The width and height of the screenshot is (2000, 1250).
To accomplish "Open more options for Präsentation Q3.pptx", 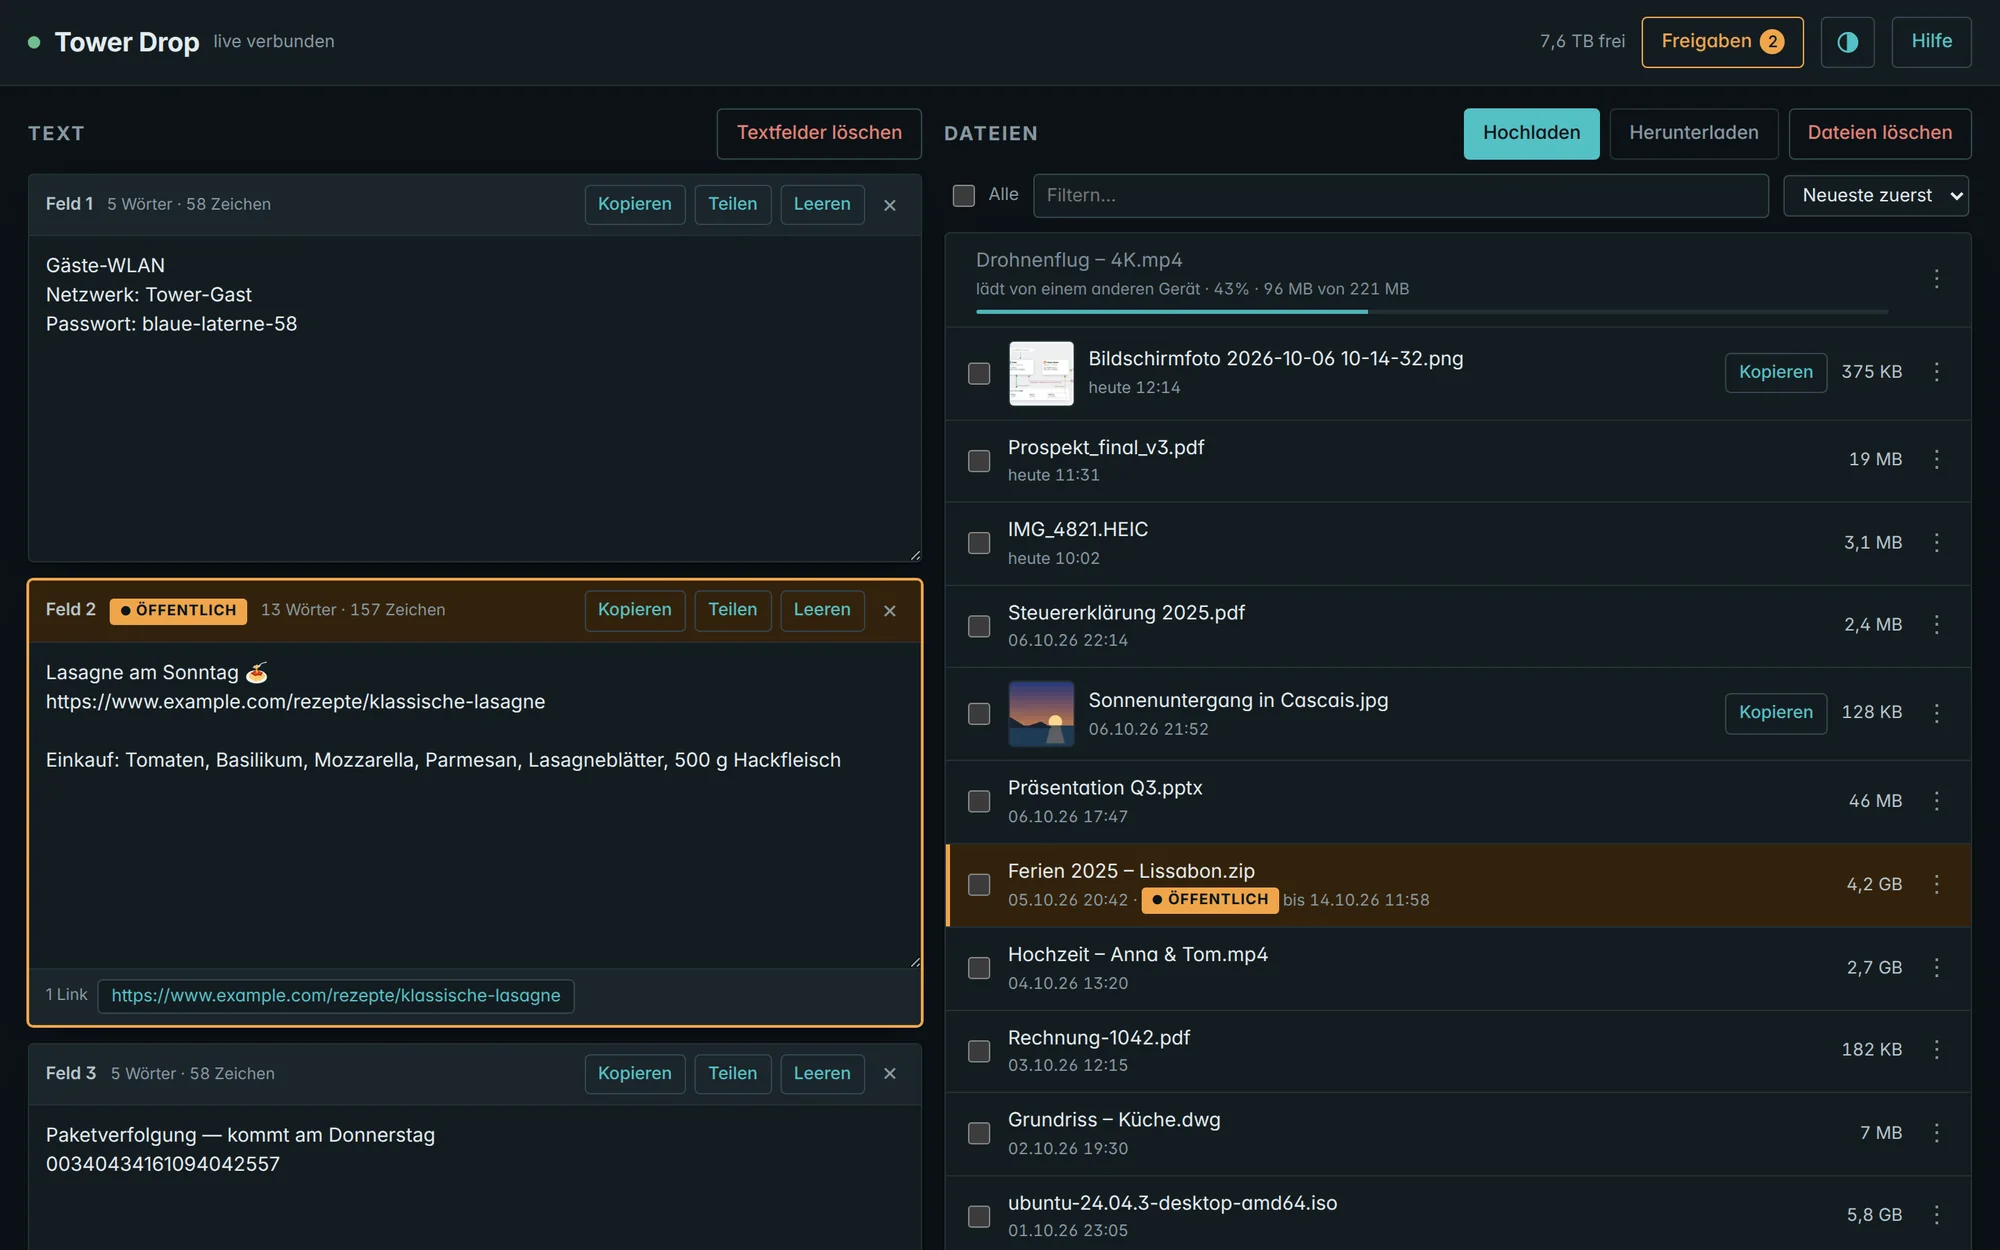I will [x=1936, y=801].
